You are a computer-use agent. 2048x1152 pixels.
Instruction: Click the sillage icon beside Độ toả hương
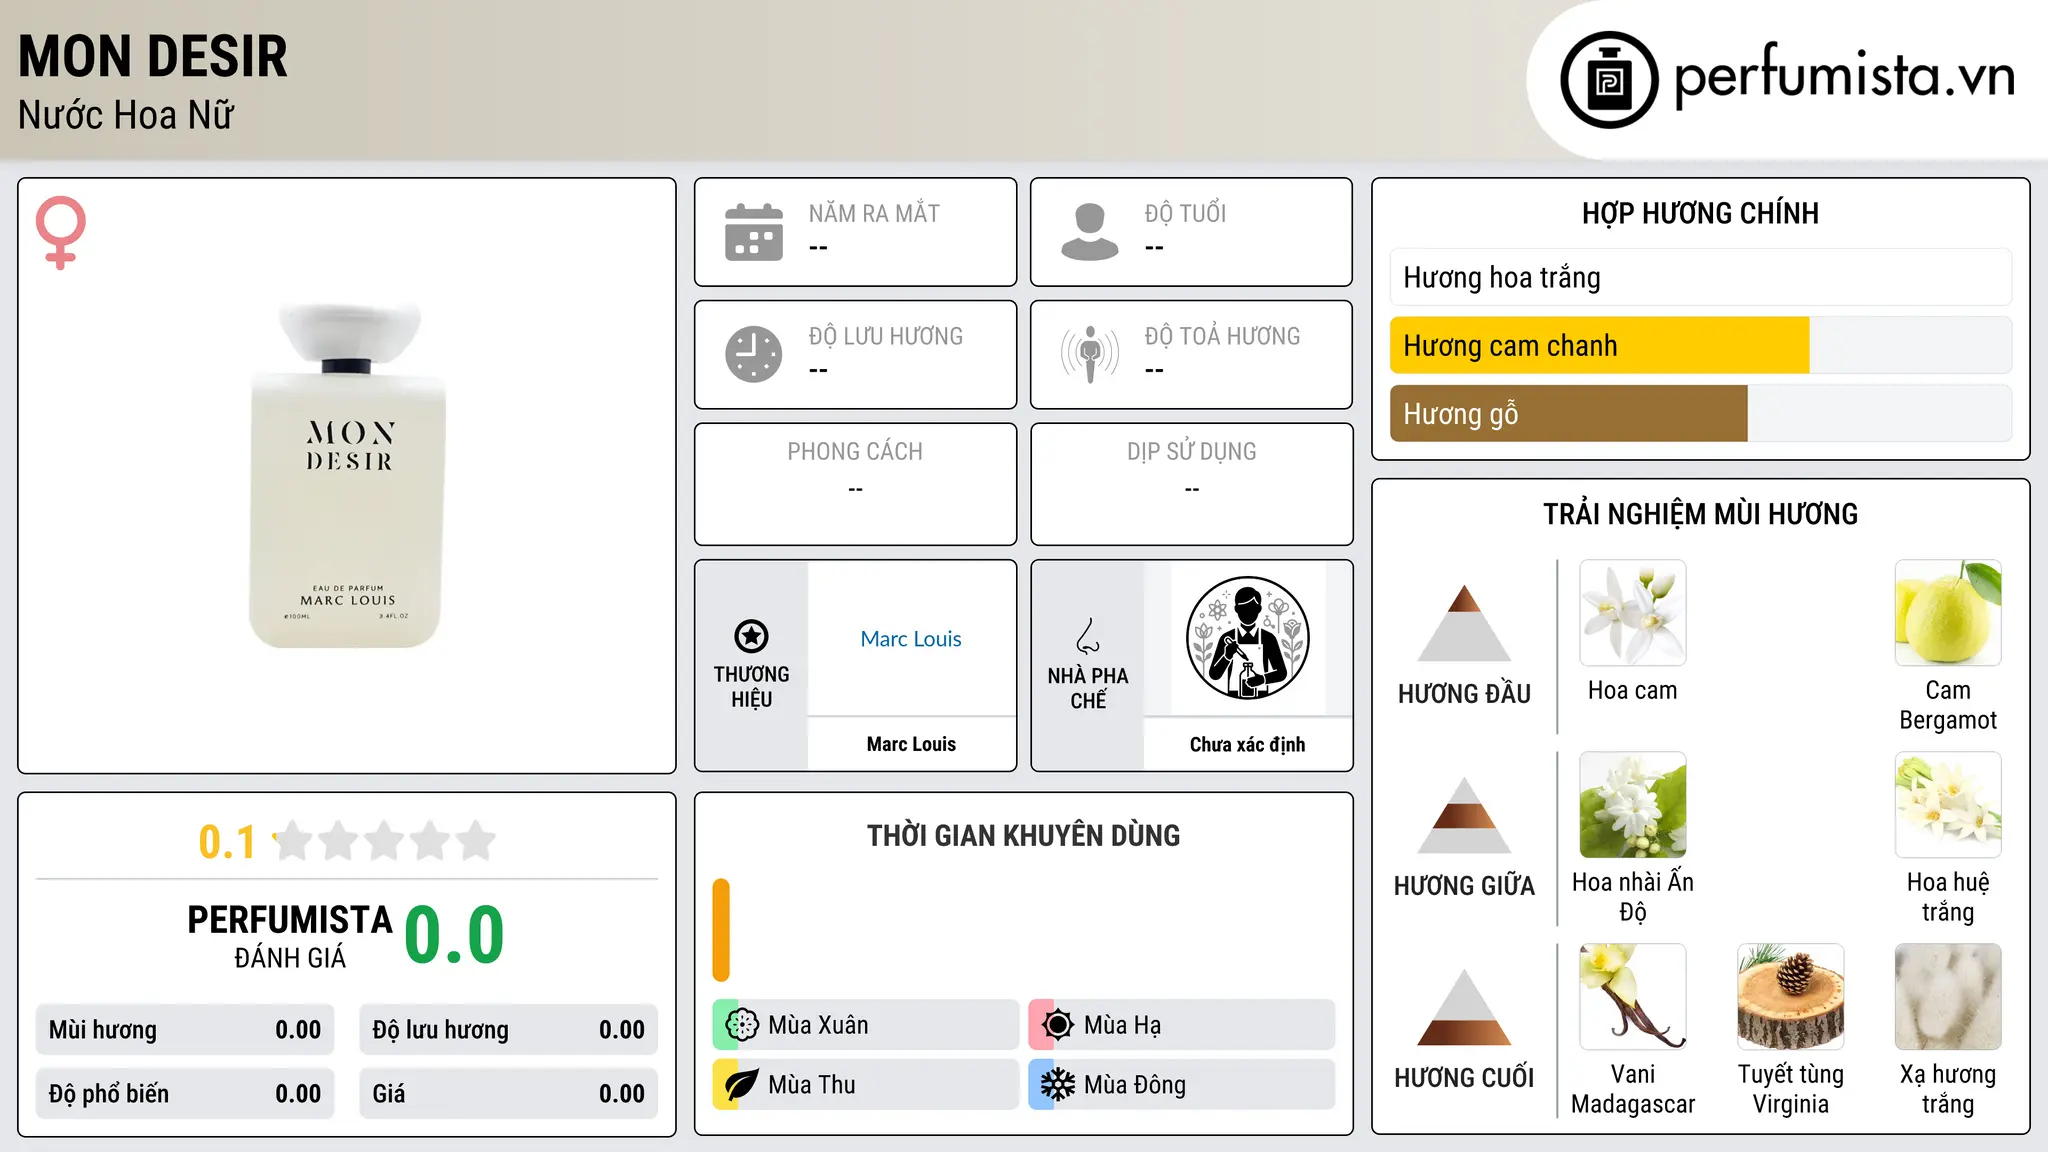pyautogui.click(x=1090, y=354)
